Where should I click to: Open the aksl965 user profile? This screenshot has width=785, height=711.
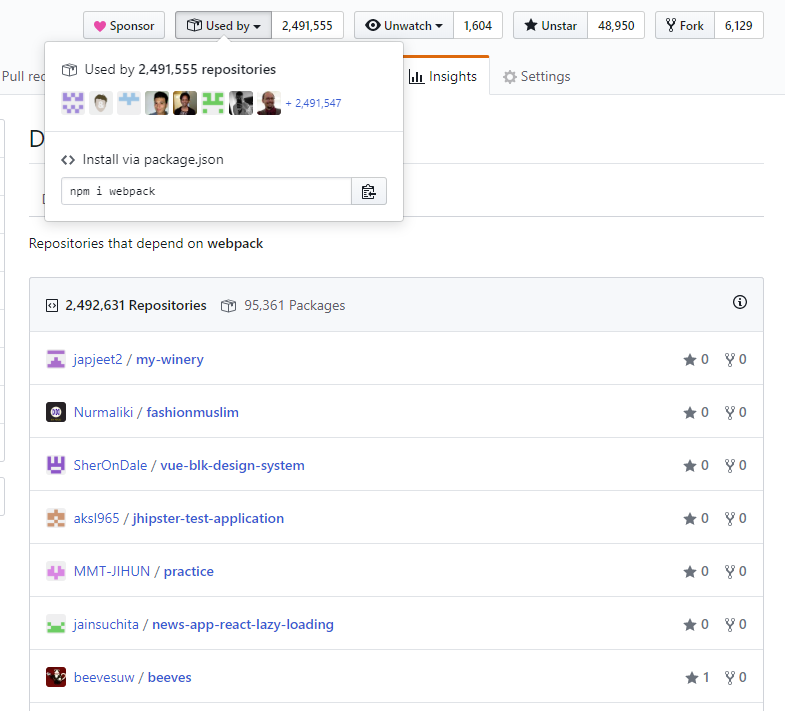coord(97,519)
